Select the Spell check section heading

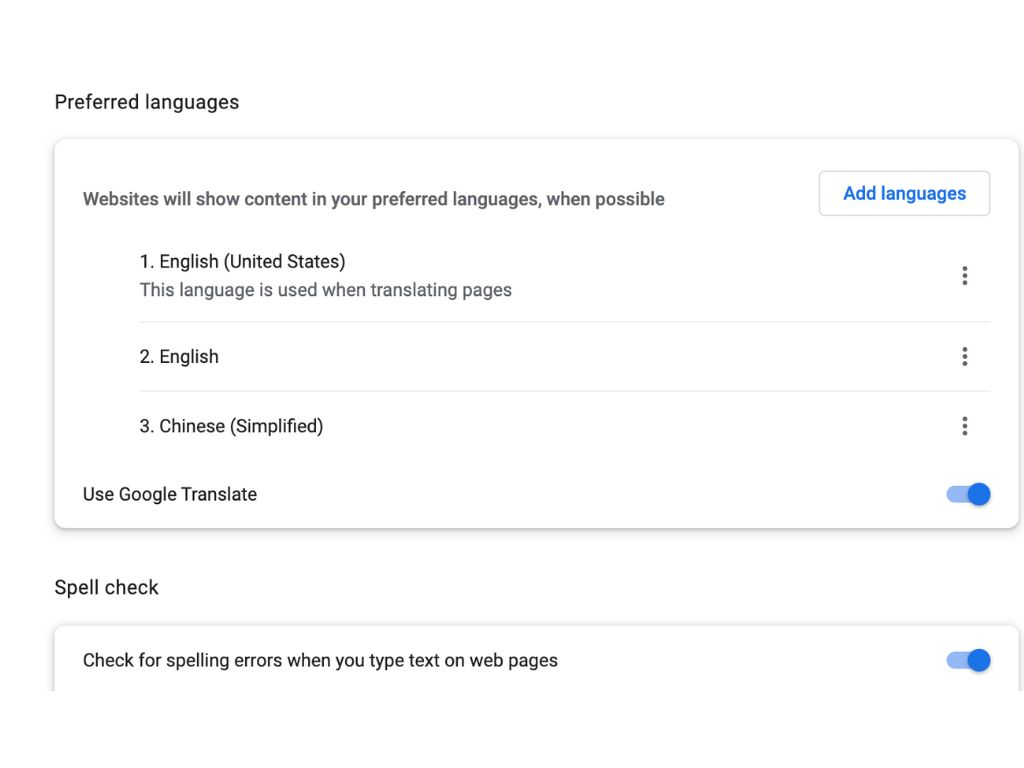(106, 588)
